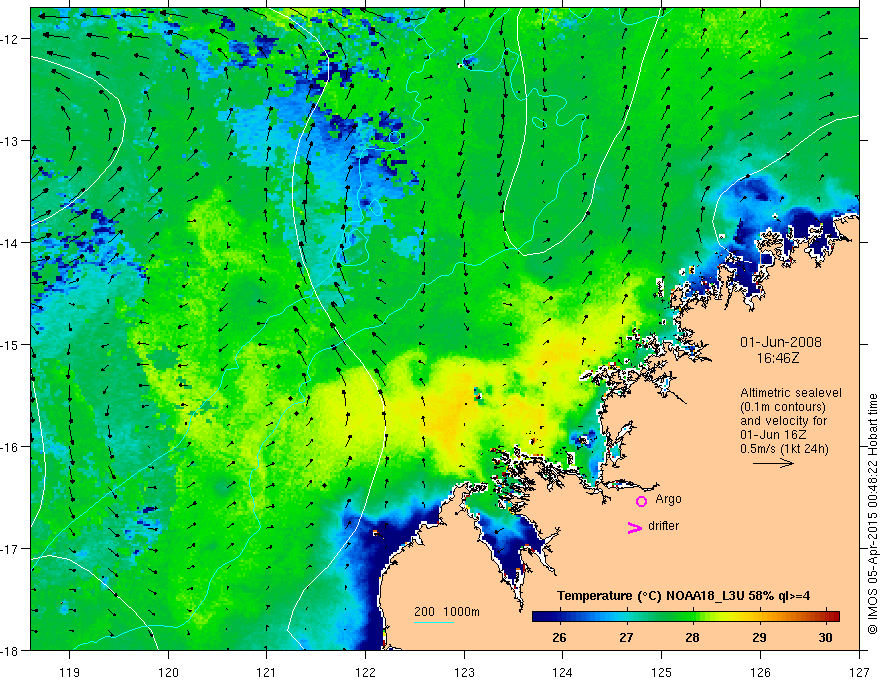Click the '01-Jun-2008' date label
The image size is (880, 680).
(x=781, y=342)
